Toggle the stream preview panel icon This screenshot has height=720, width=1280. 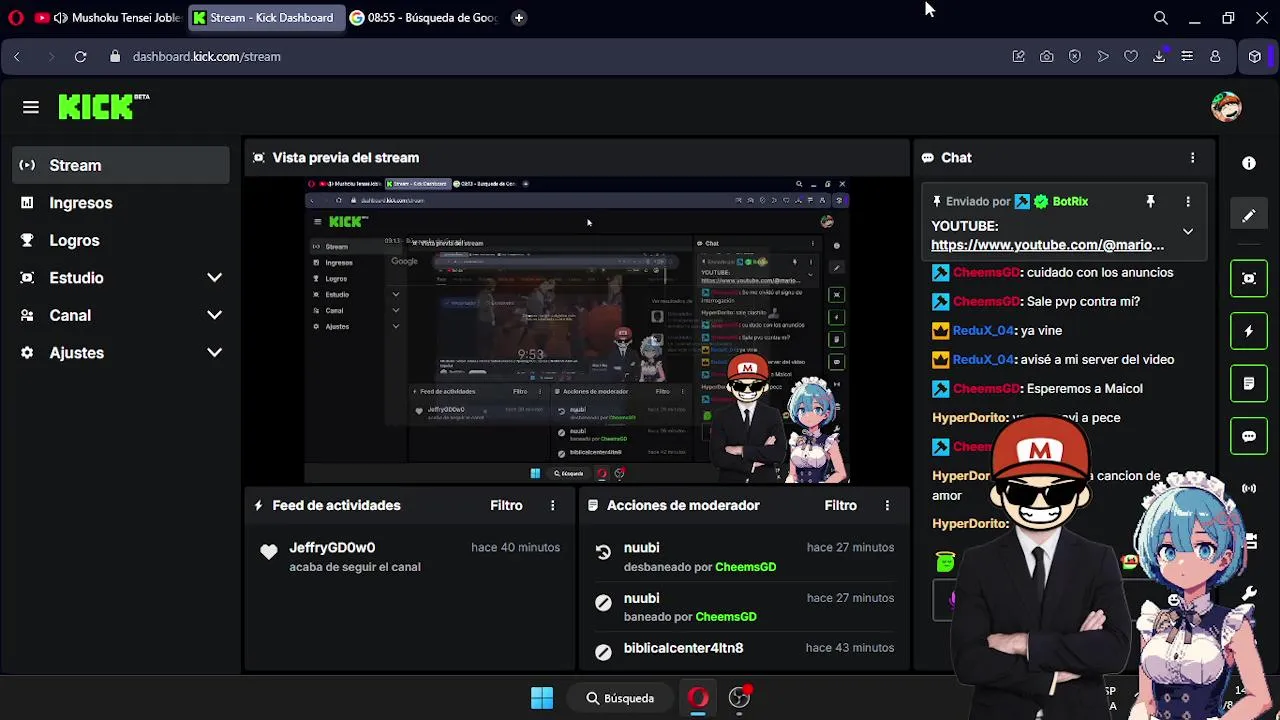(x=1249, y=279)
